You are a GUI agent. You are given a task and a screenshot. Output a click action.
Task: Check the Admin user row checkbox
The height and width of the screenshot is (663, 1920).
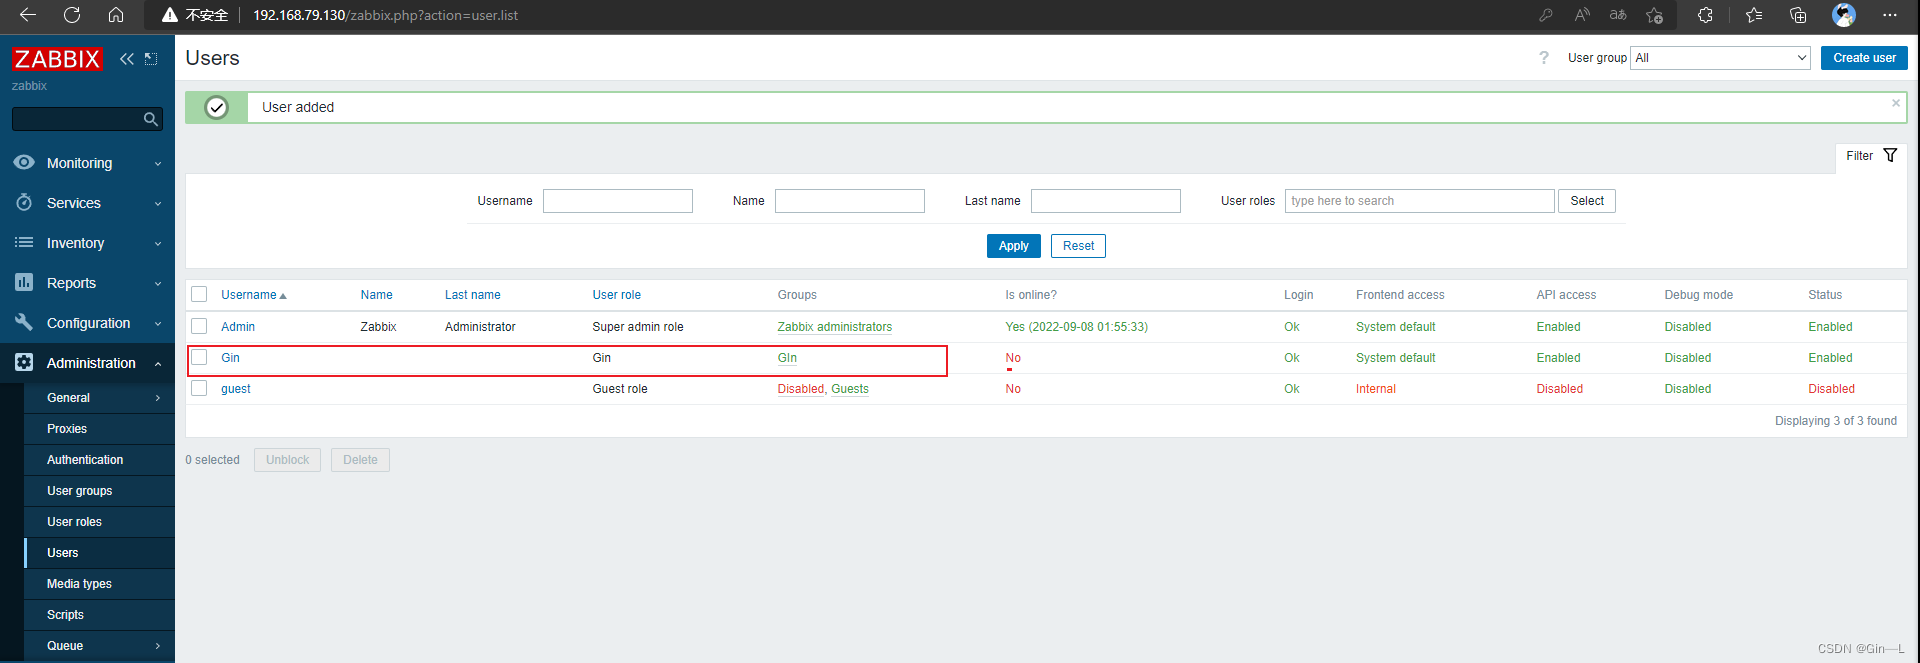point(199,326)
